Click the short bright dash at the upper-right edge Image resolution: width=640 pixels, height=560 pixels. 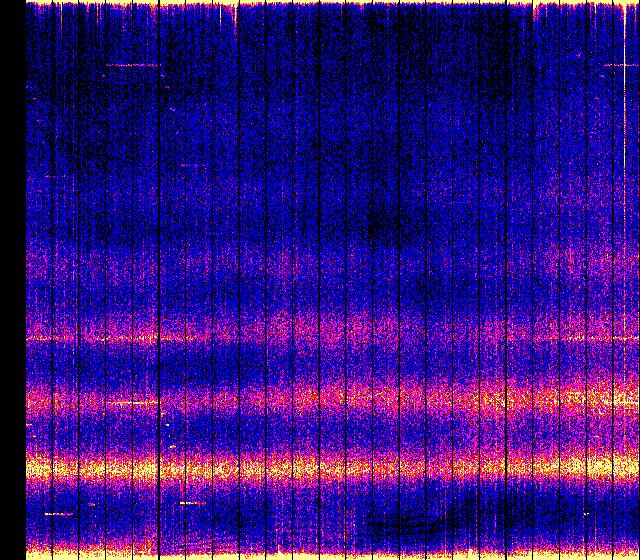[x=620, y=65]
